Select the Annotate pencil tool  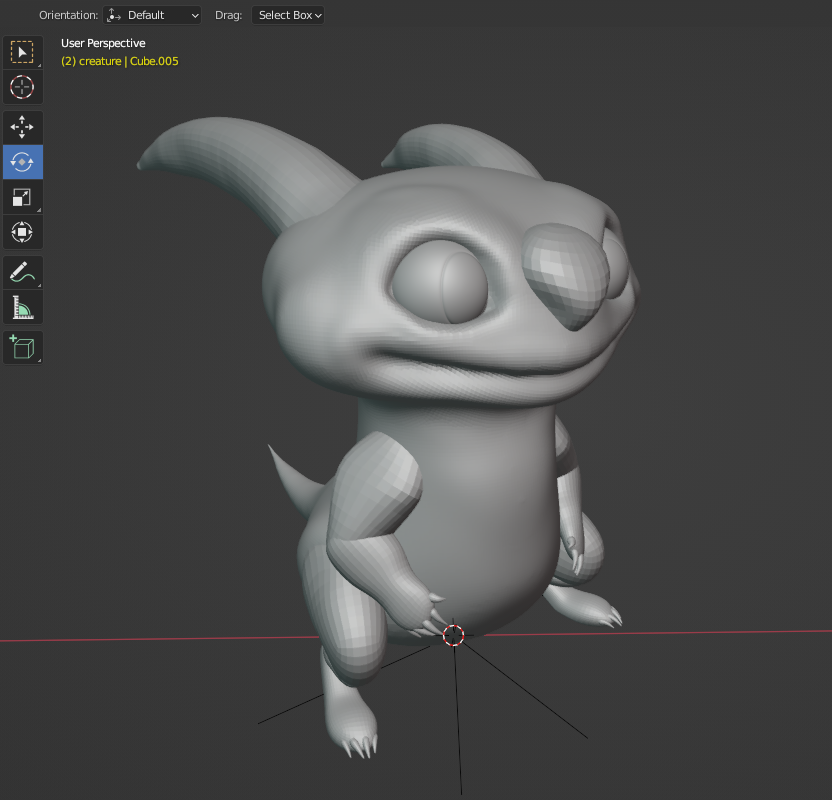[x=22, y=272]
